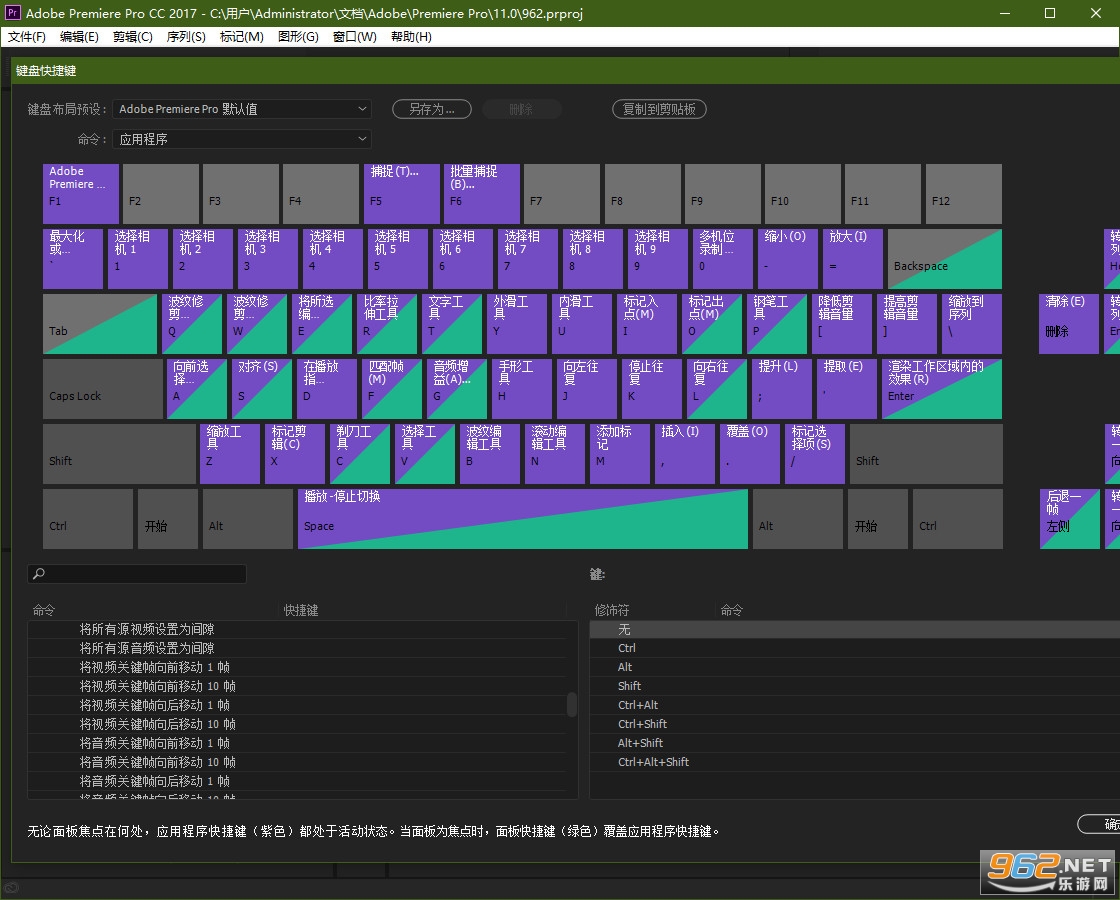
Task: Select the backslash 缩放到序列 key
Action: pyautogui.click(x=971, y=324)
